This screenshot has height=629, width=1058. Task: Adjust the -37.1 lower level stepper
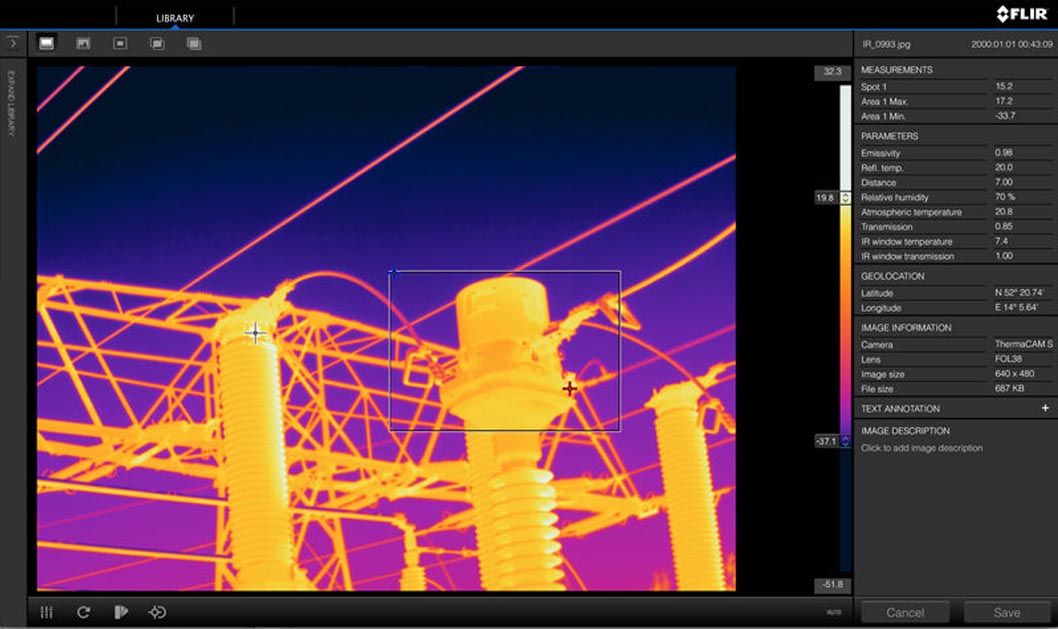(x=846, y=441)
